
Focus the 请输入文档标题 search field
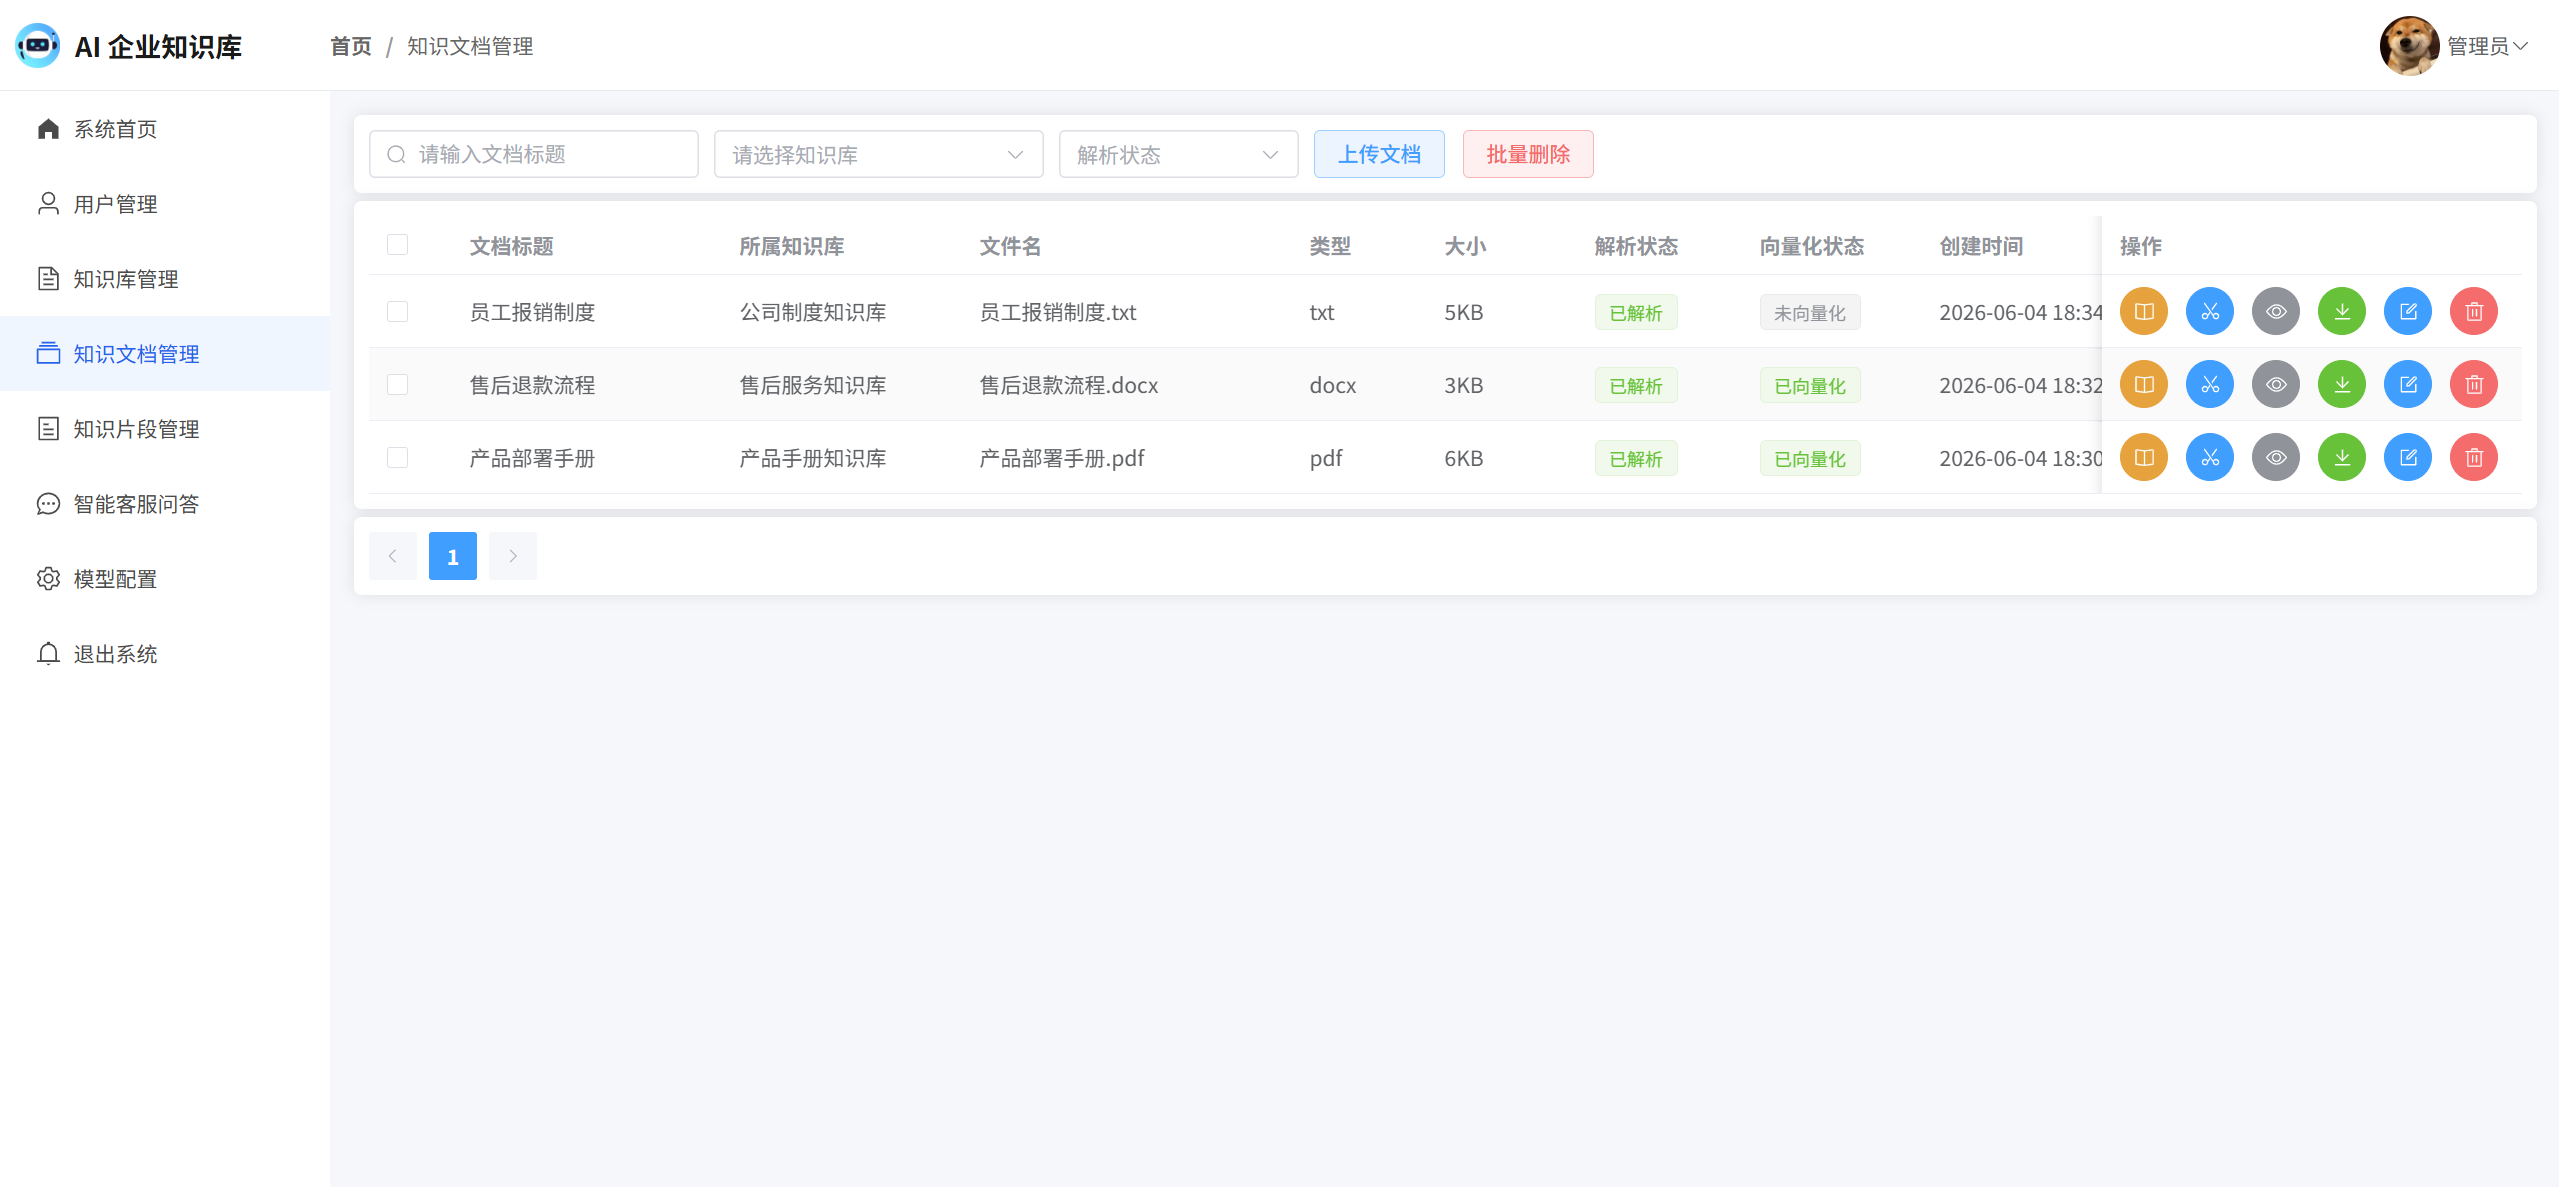pos(534,154)
